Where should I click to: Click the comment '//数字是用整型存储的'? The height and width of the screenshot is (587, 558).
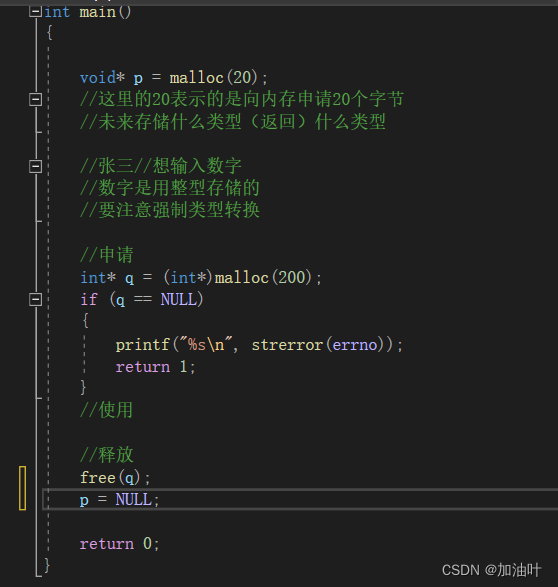(170, 188)
